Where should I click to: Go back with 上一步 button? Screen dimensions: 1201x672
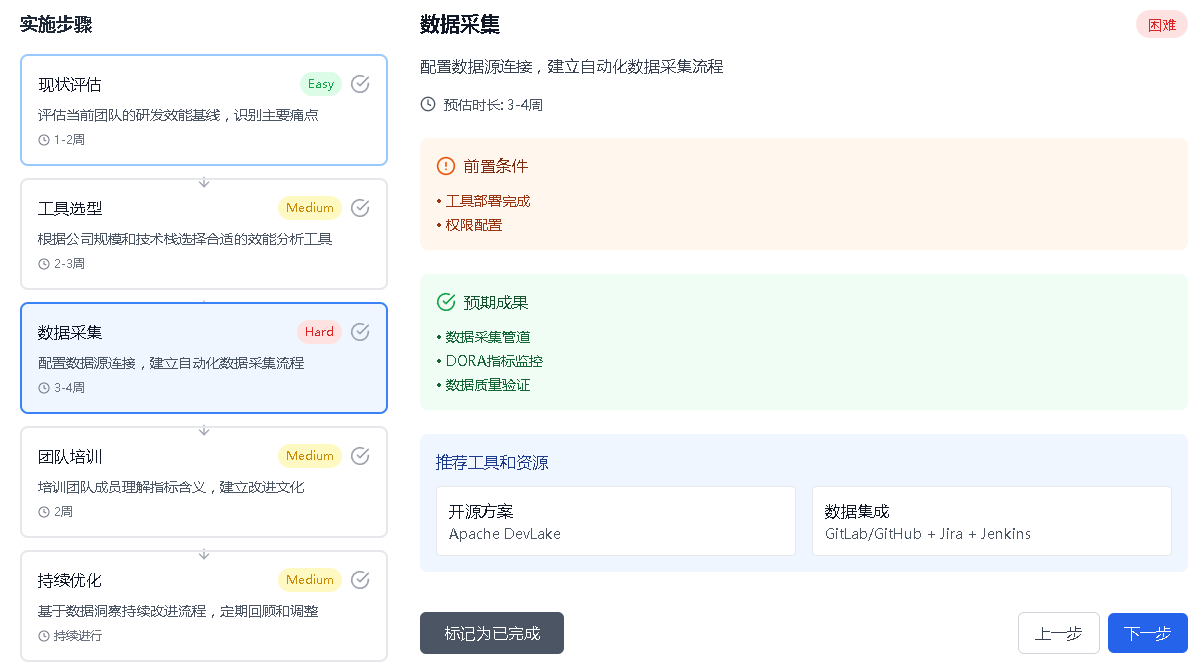(1058, 633)
